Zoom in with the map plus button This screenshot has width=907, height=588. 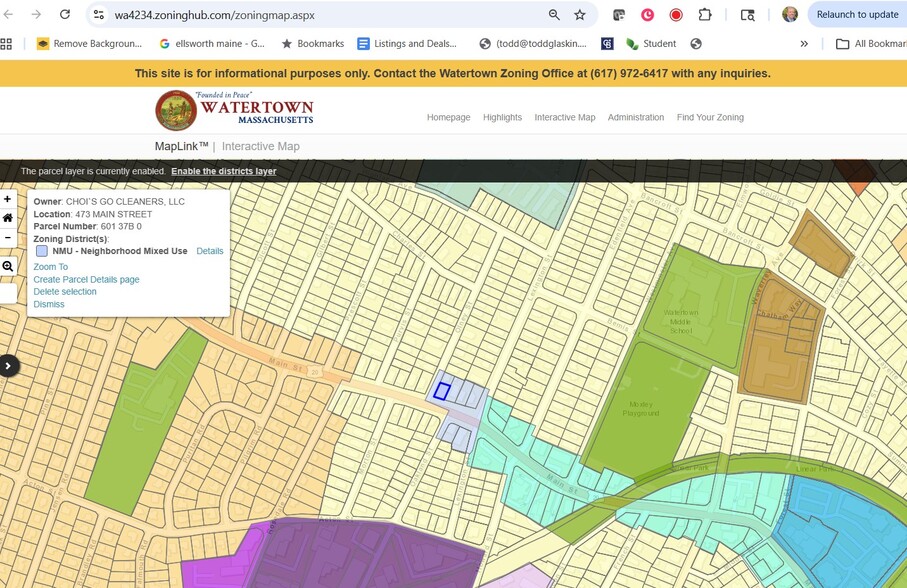[8, 199]
